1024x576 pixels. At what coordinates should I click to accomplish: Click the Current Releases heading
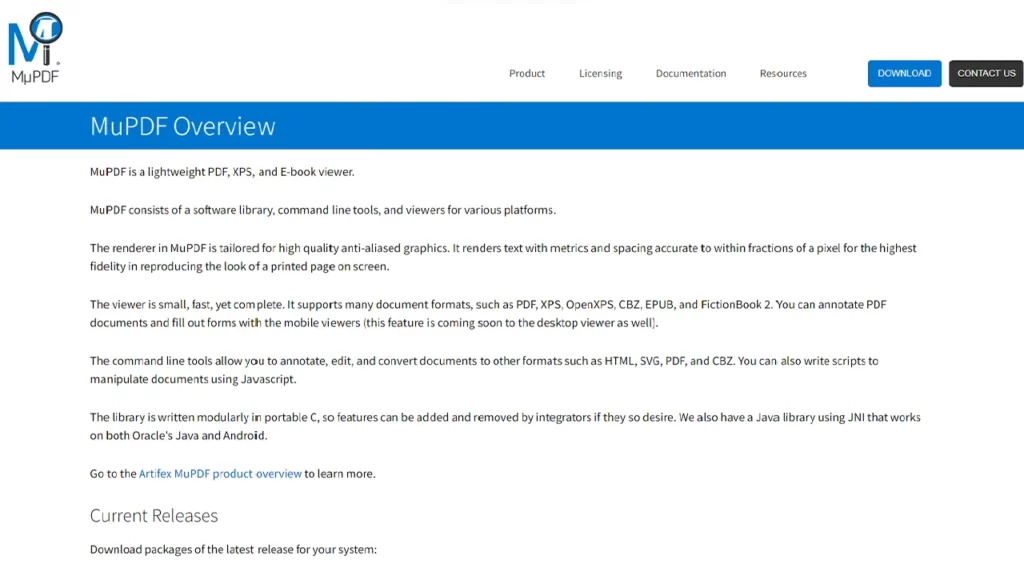click(154, 516)
